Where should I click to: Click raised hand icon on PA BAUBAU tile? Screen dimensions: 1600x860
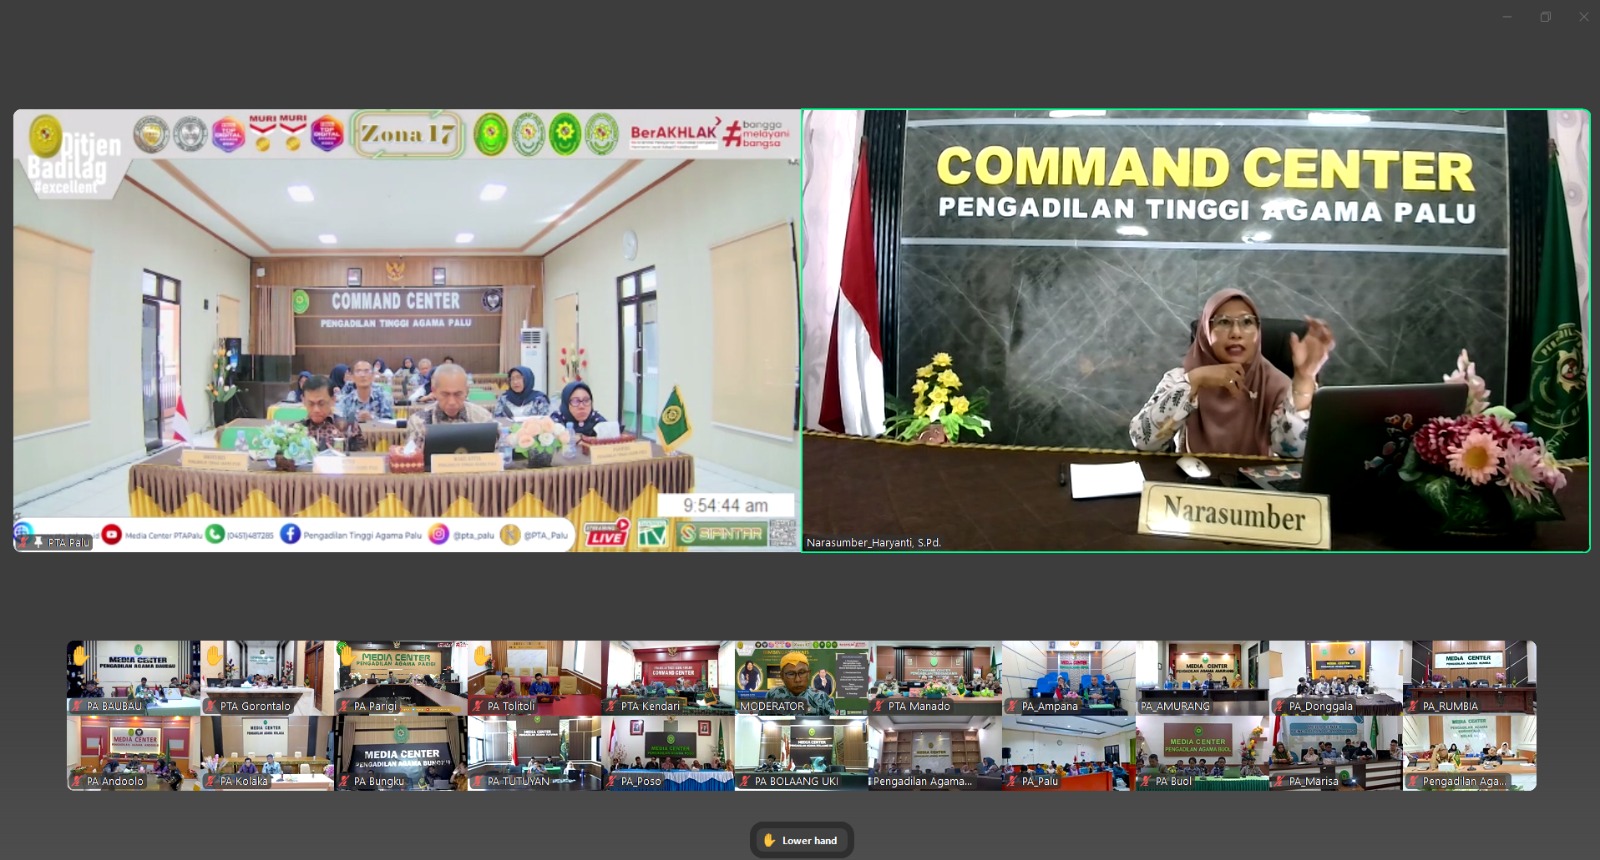(x=80, y=656)
